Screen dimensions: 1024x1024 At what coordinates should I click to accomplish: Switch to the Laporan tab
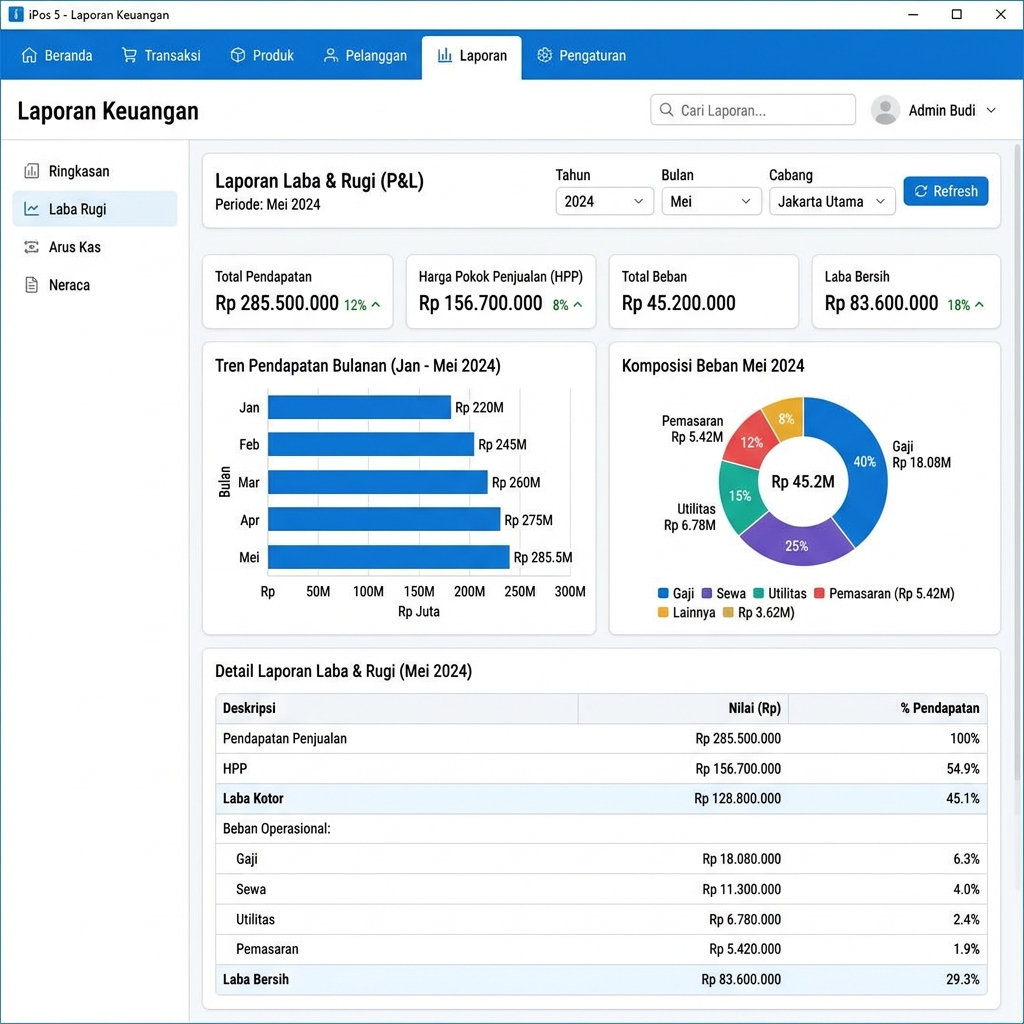tap(472, 56)
